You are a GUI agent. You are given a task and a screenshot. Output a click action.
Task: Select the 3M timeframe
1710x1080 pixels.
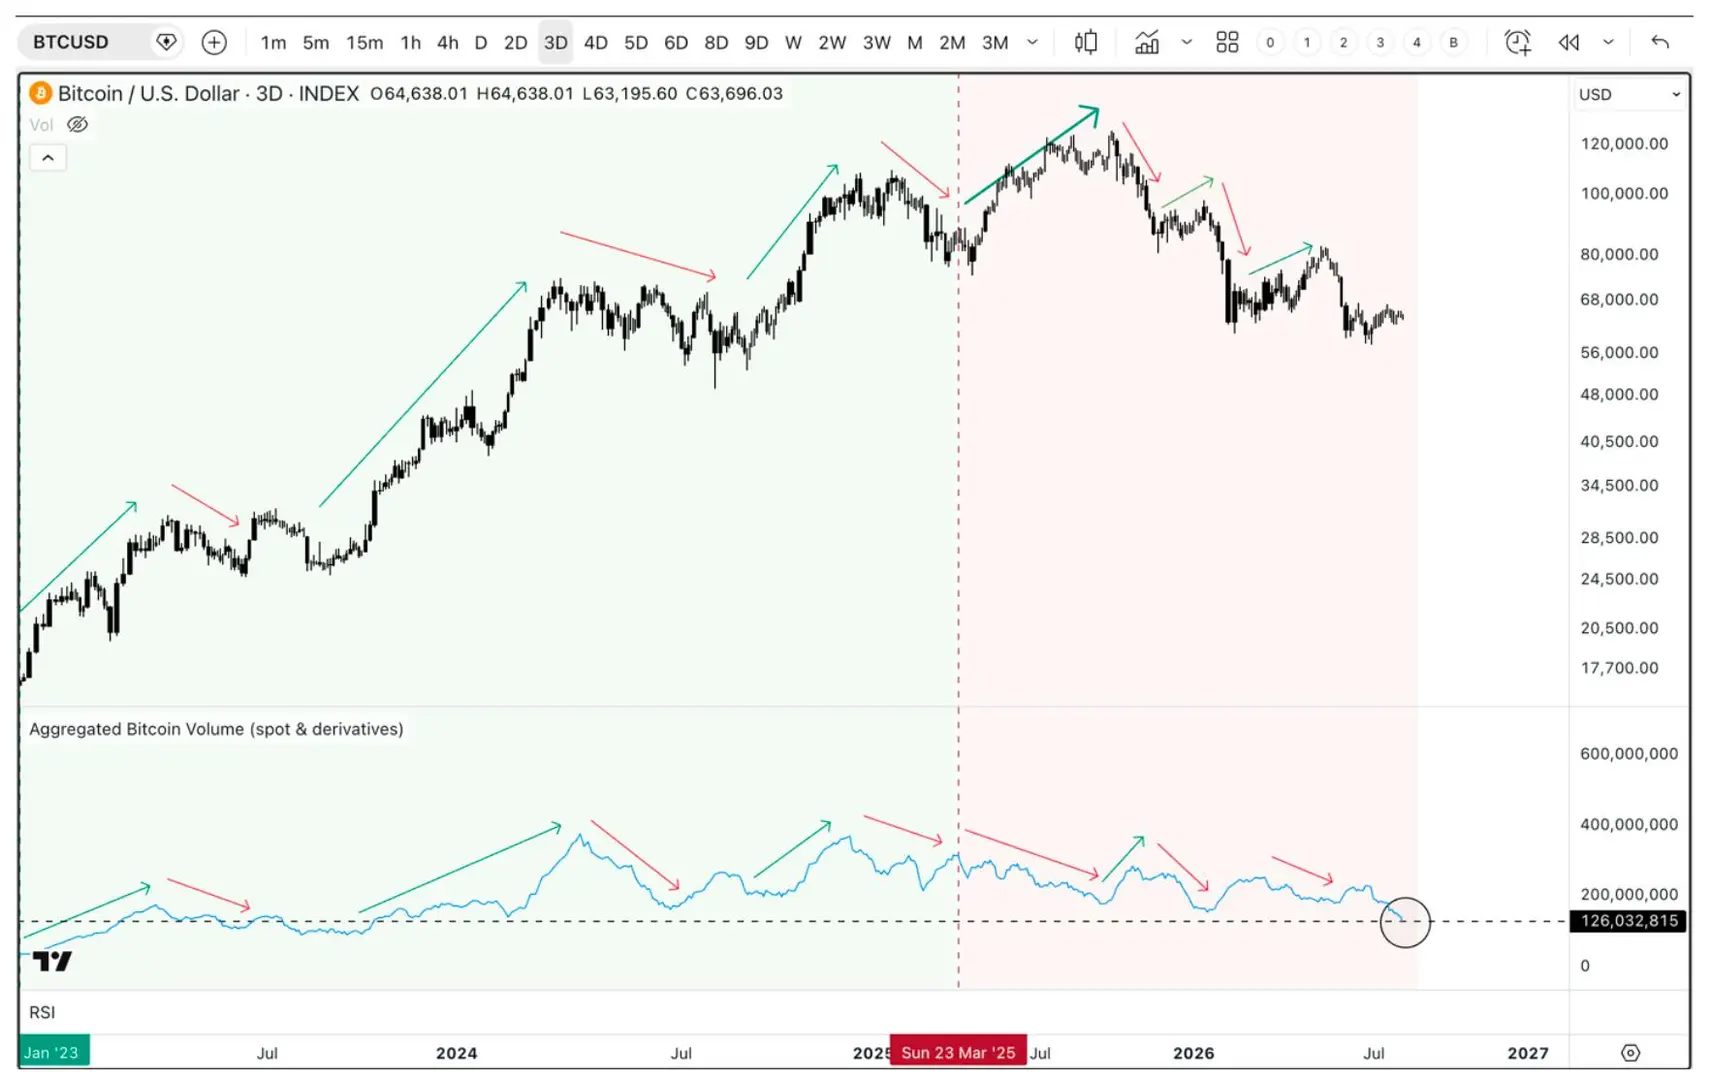point(995,43)
